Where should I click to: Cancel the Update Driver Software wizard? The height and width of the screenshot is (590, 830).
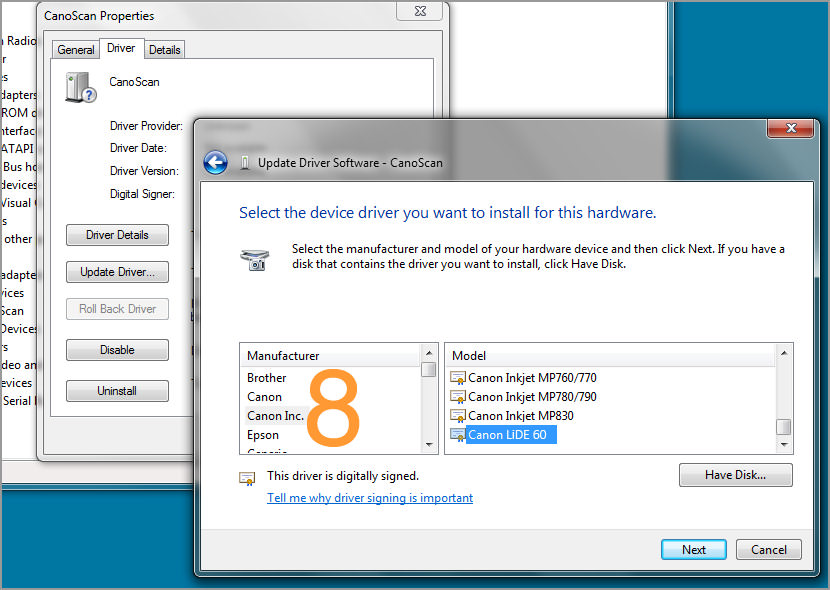point(769,550)
